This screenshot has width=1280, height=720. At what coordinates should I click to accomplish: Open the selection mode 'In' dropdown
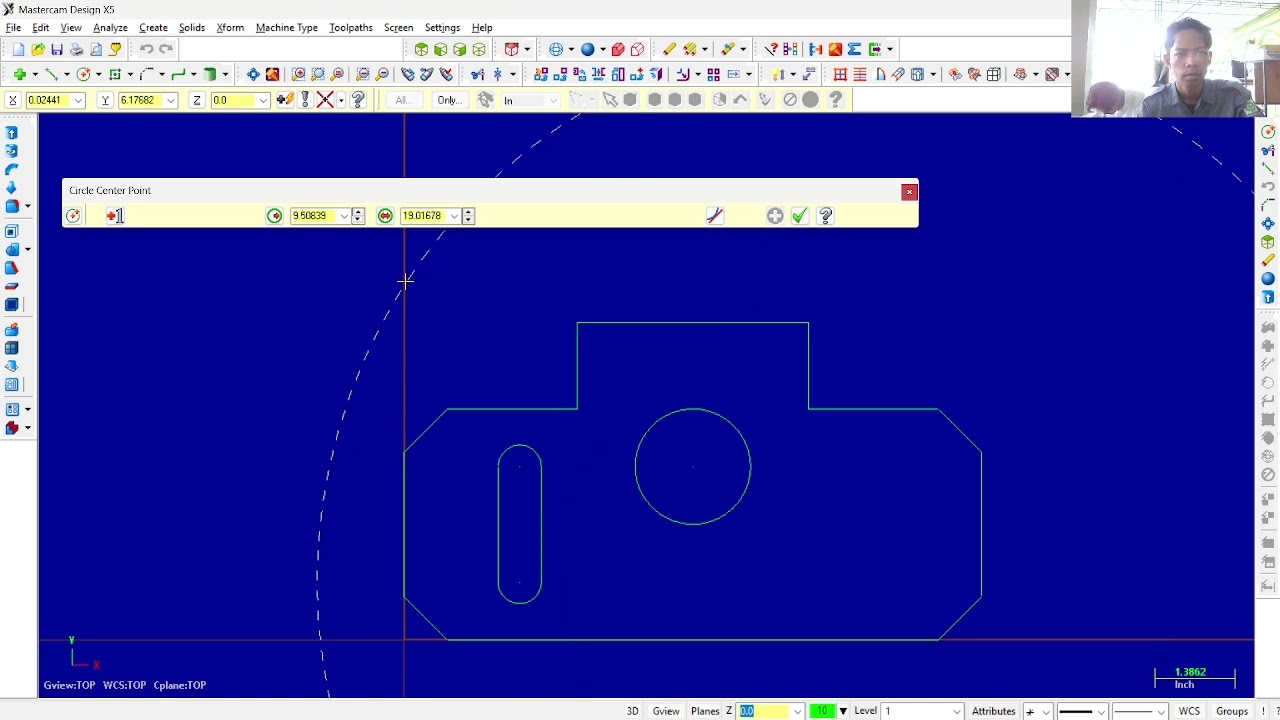pyautogui.click(x=553, y=101)
